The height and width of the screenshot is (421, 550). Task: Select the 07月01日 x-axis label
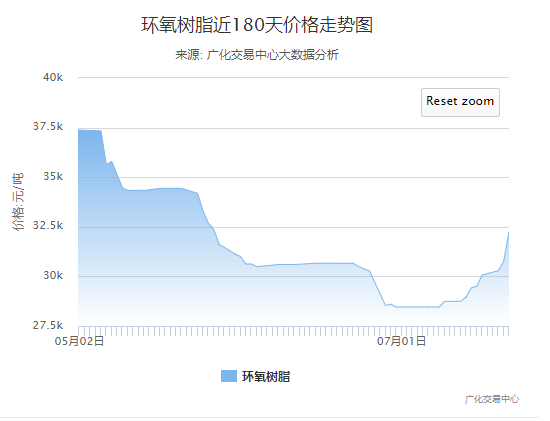402,341
